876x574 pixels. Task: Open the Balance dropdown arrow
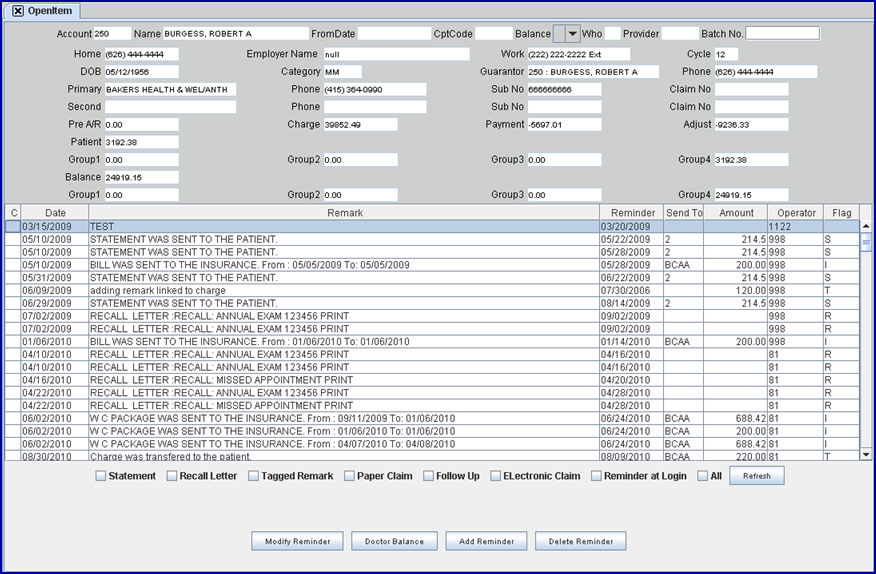click(573, 34)
